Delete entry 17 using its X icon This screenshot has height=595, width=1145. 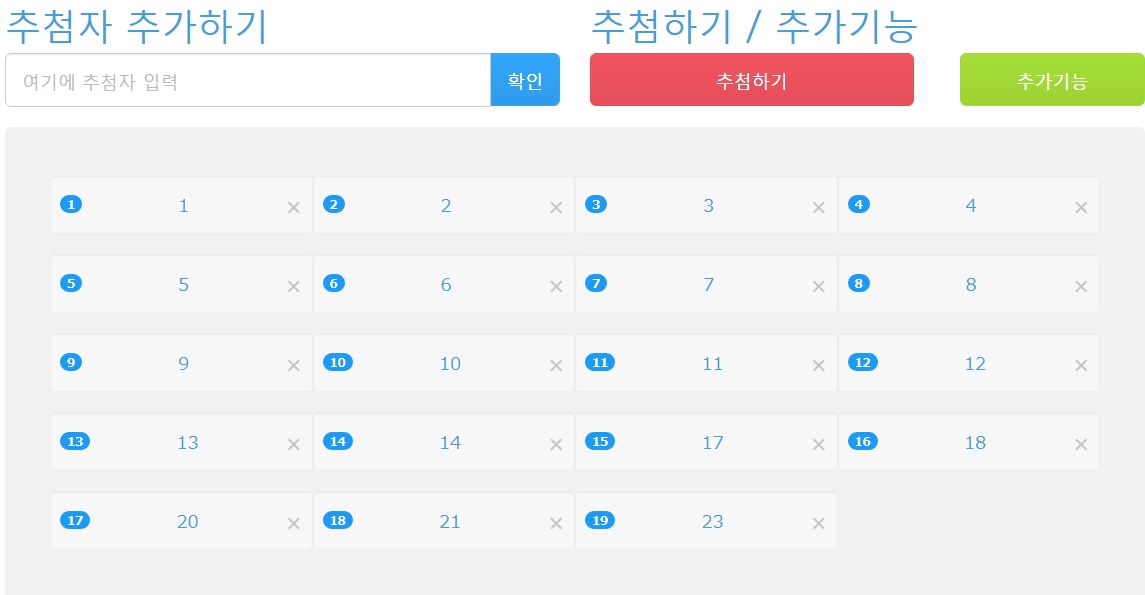(x=819, y=445)
